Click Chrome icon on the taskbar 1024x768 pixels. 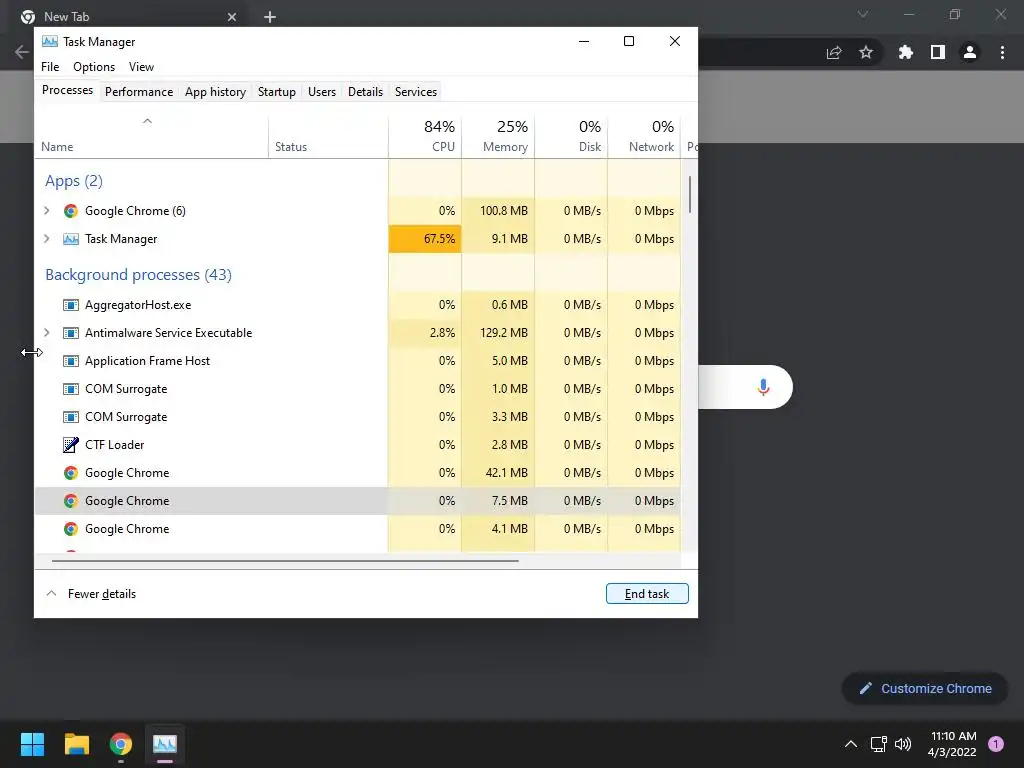(121, 744)
